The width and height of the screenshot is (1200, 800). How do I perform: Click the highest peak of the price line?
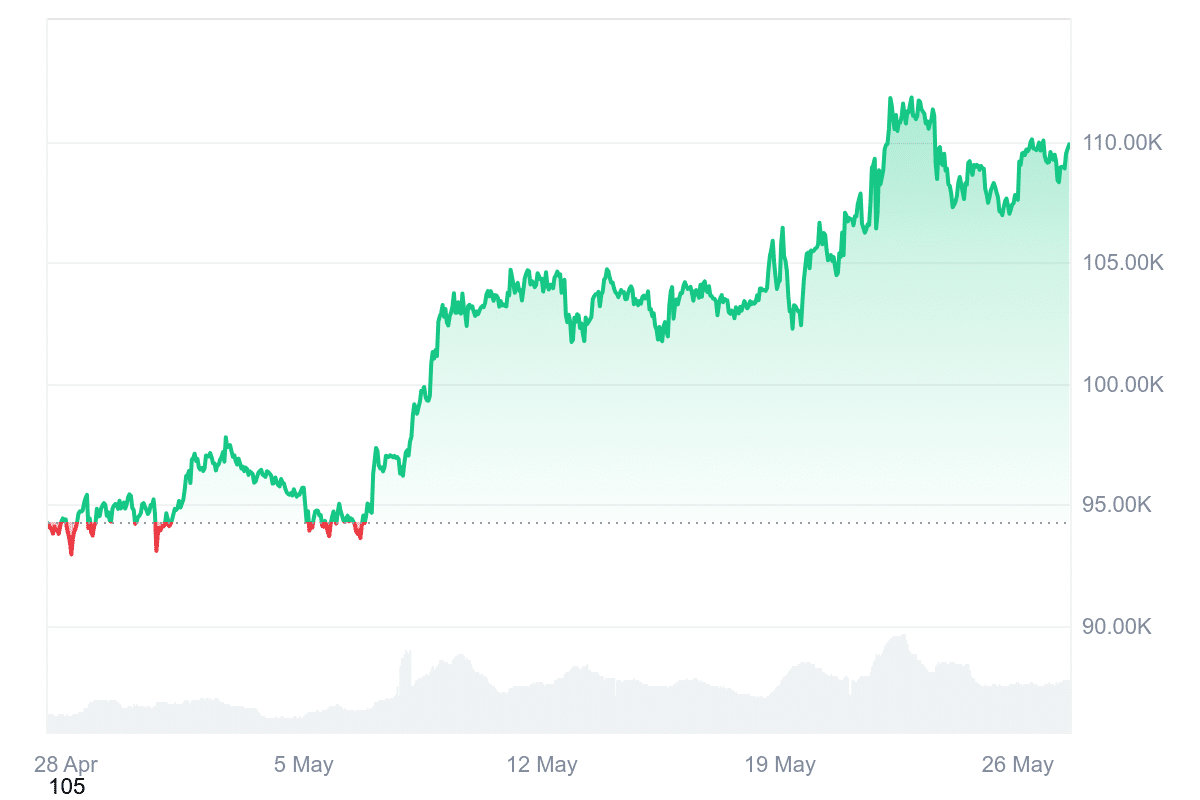pos(890,98)
